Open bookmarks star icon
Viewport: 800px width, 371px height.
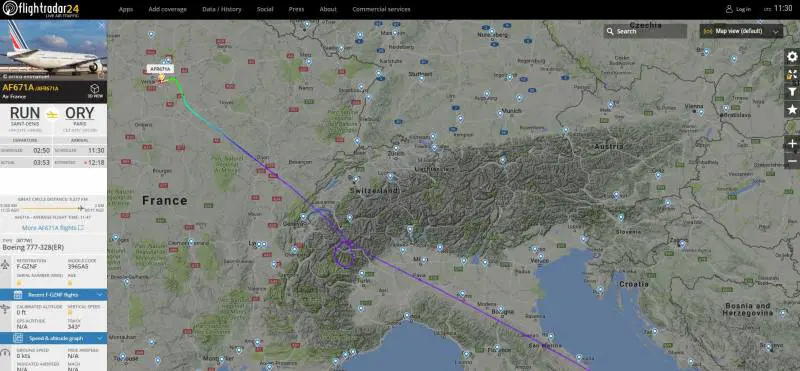click(792, 109)
